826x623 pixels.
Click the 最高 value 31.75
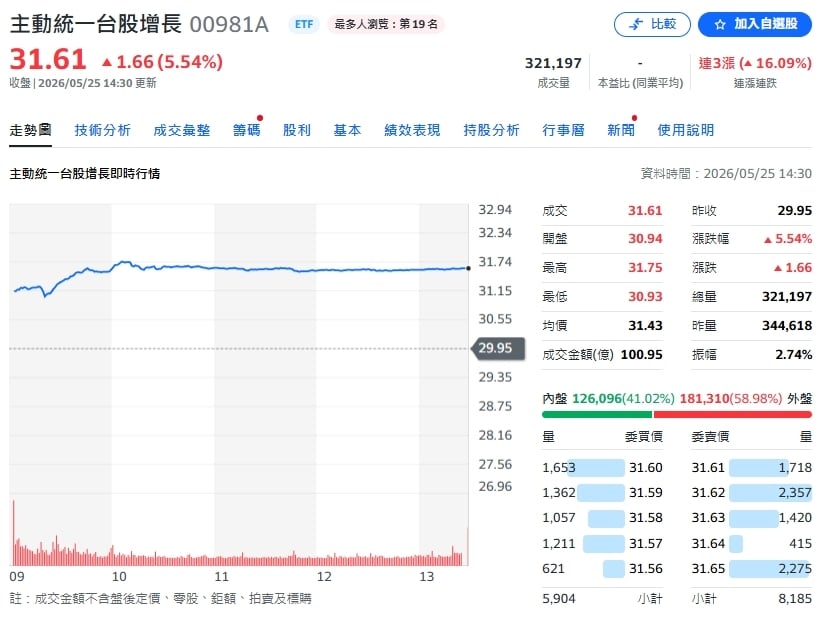click(645, 268)
